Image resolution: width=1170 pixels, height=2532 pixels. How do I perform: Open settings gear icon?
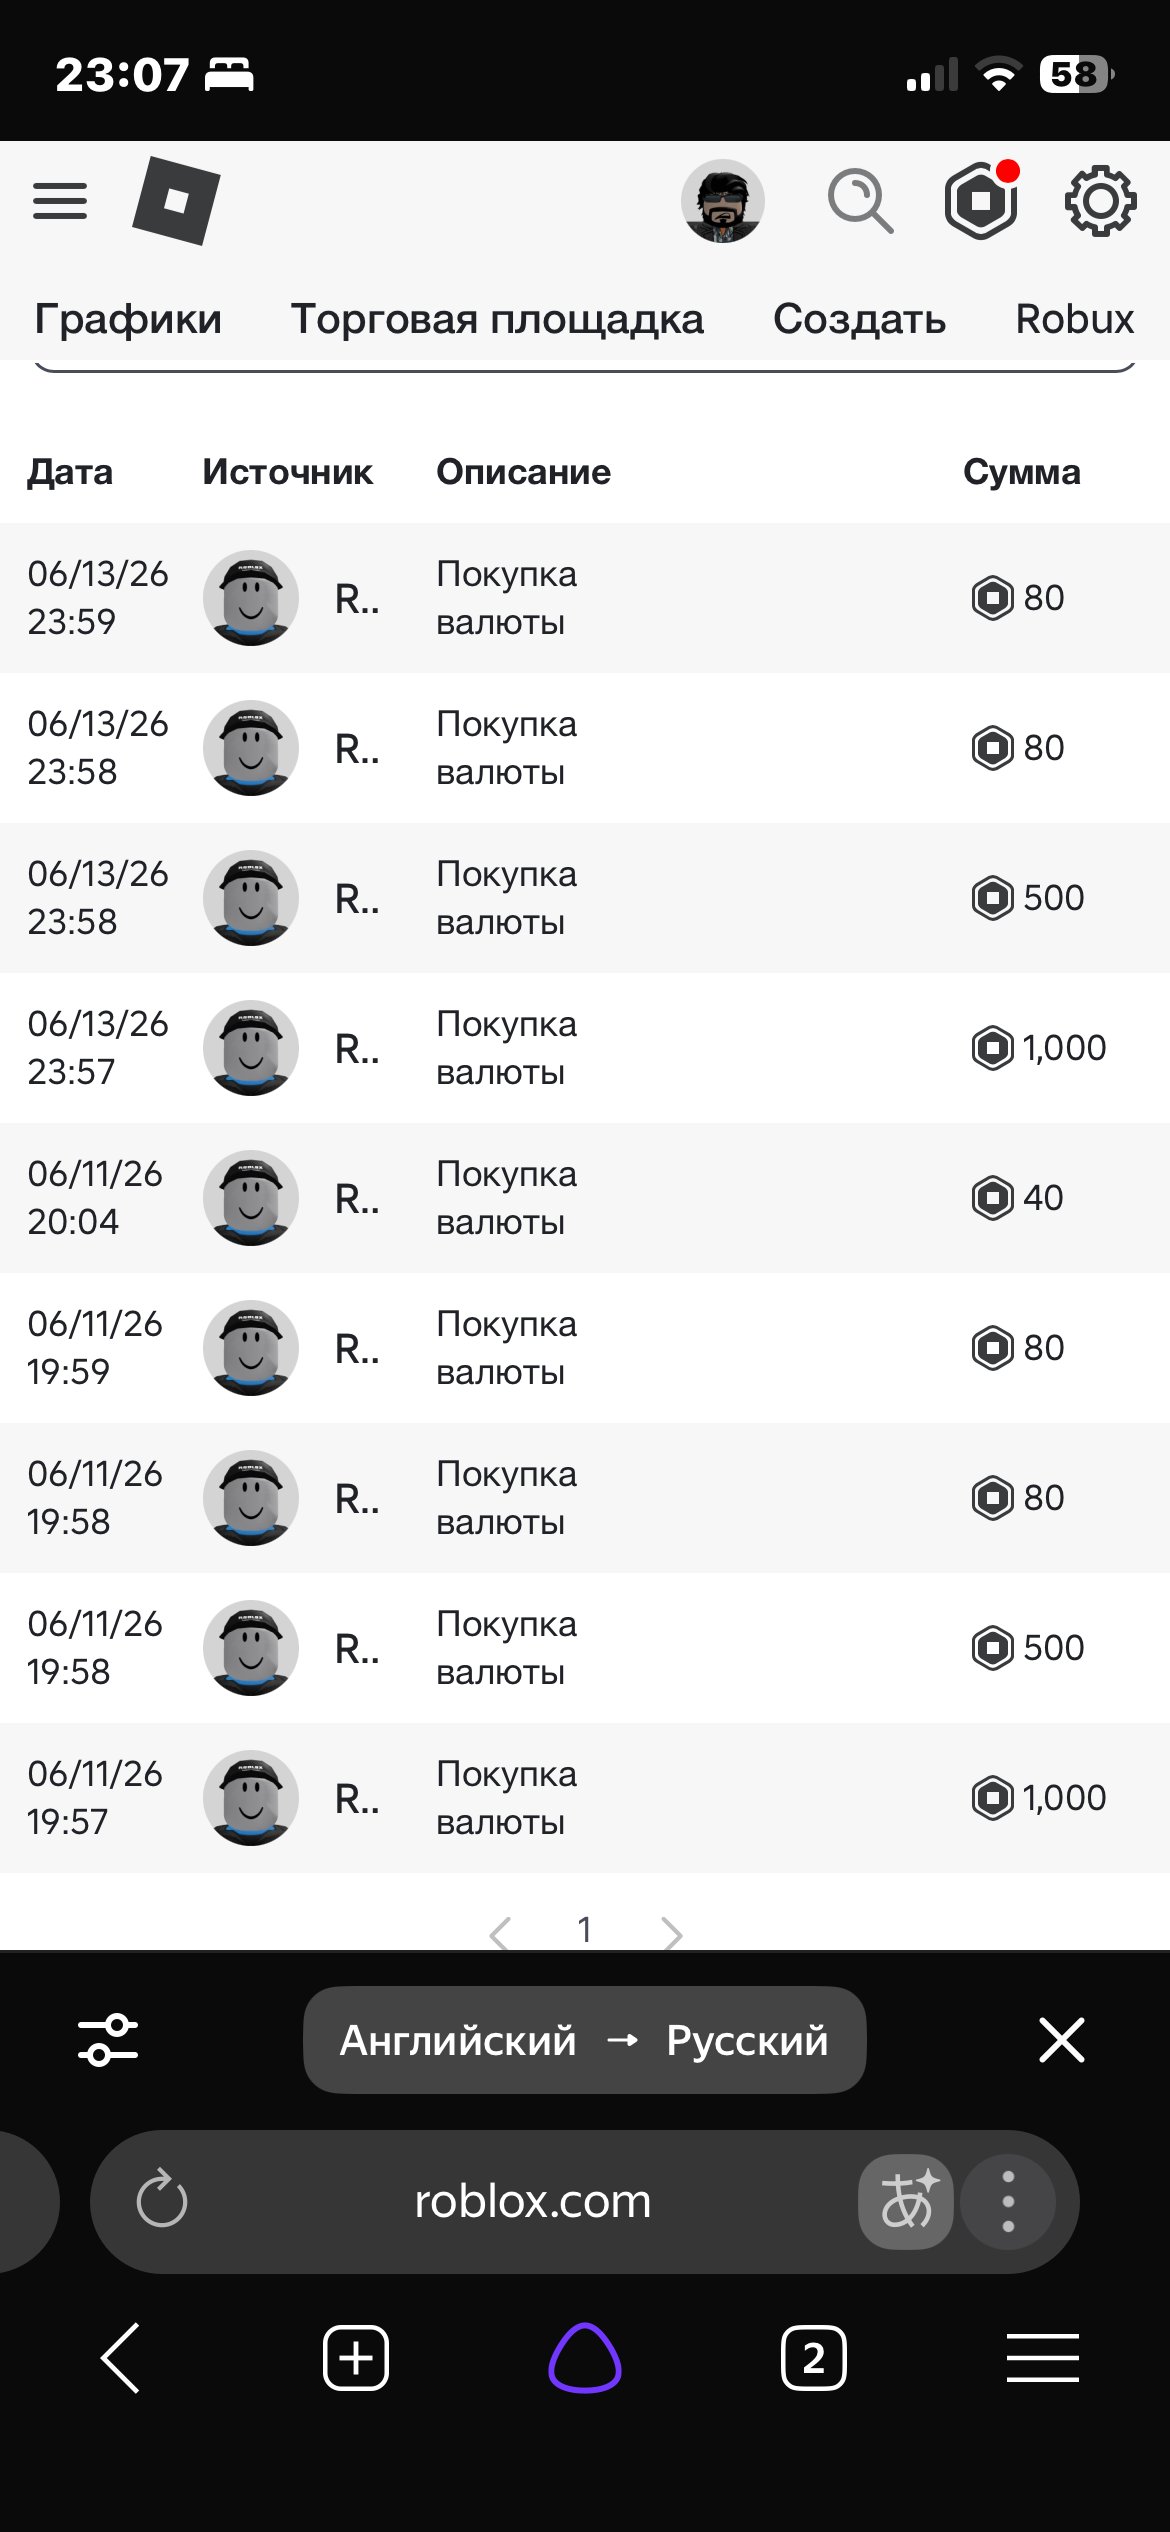point(1100,201)
